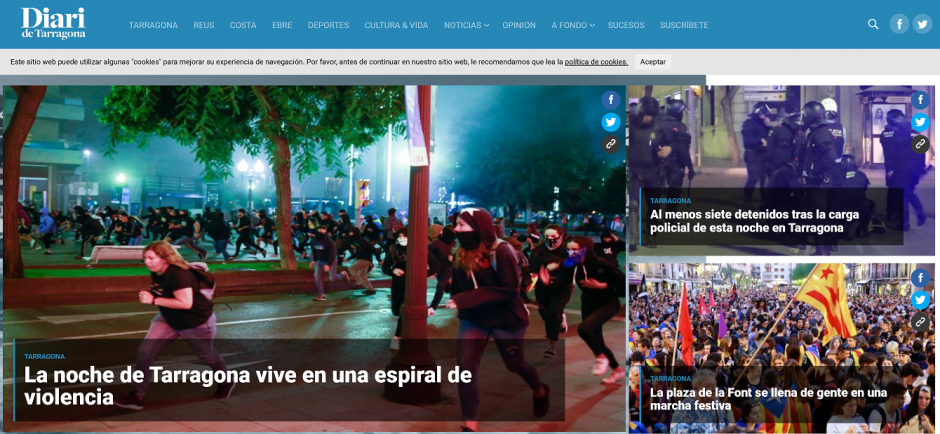Image resolution: width=940 pixels, height=434 pixels.
Task: Open the Deportes section
Action: [x=328, y=25]
